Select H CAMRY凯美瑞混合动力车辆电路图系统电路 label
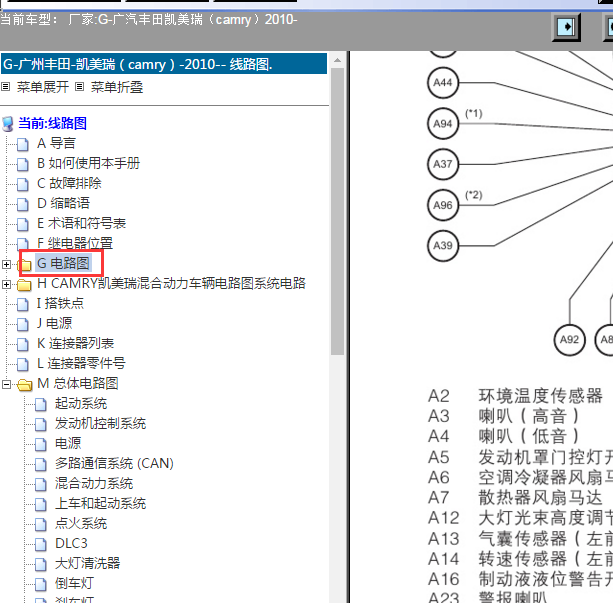613x603 pixels. [x=171, y=283]
